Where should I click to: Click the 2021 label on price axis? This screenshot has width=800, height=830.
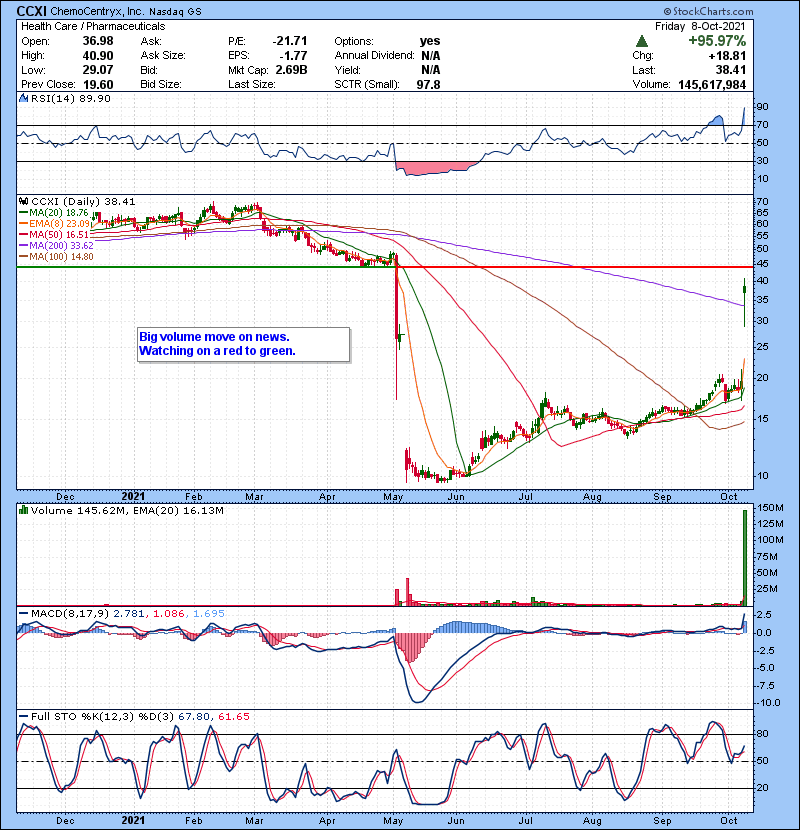[x=133, y=496]
